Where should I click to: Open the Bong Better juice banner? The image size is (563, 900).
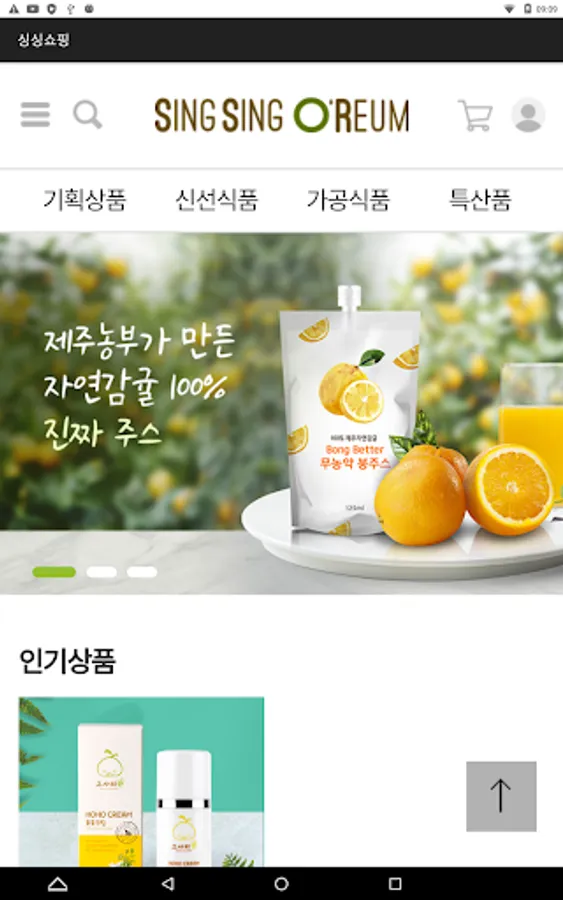pyautogui.click(x=281, y=413)
